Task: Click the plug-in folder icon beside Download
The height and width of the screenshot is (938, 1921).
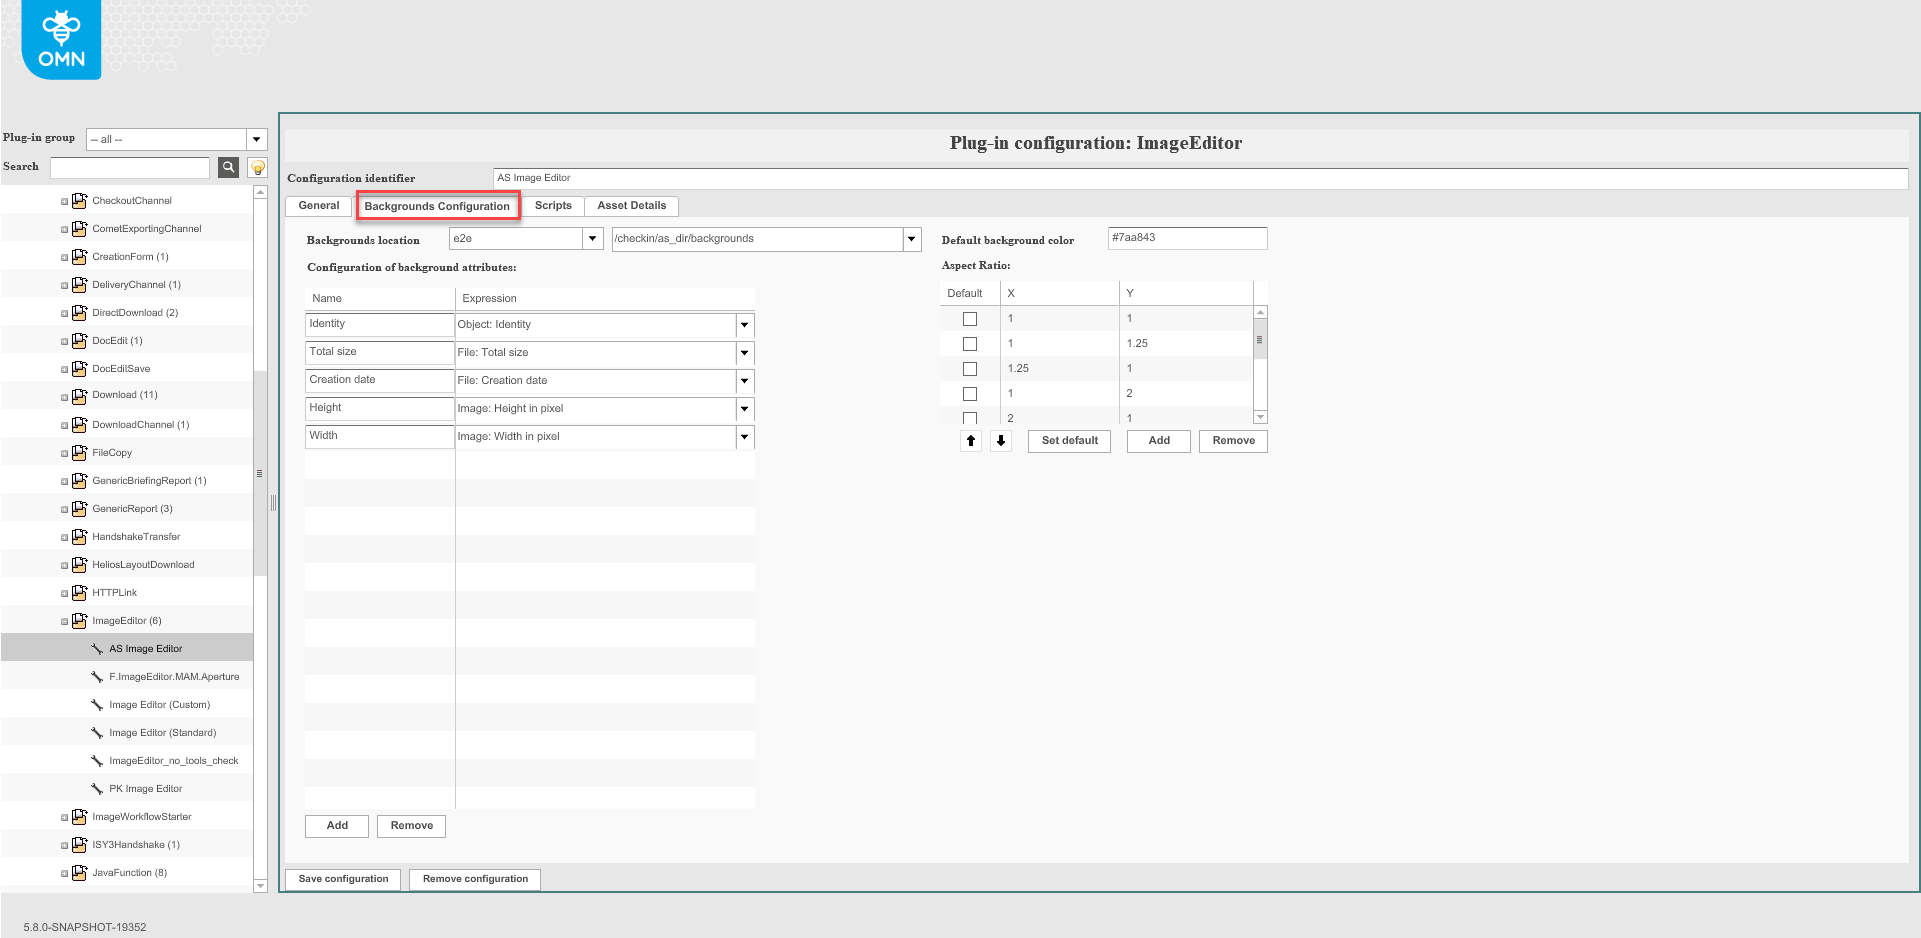Action: pyautogui.click(x=79, y=395)
